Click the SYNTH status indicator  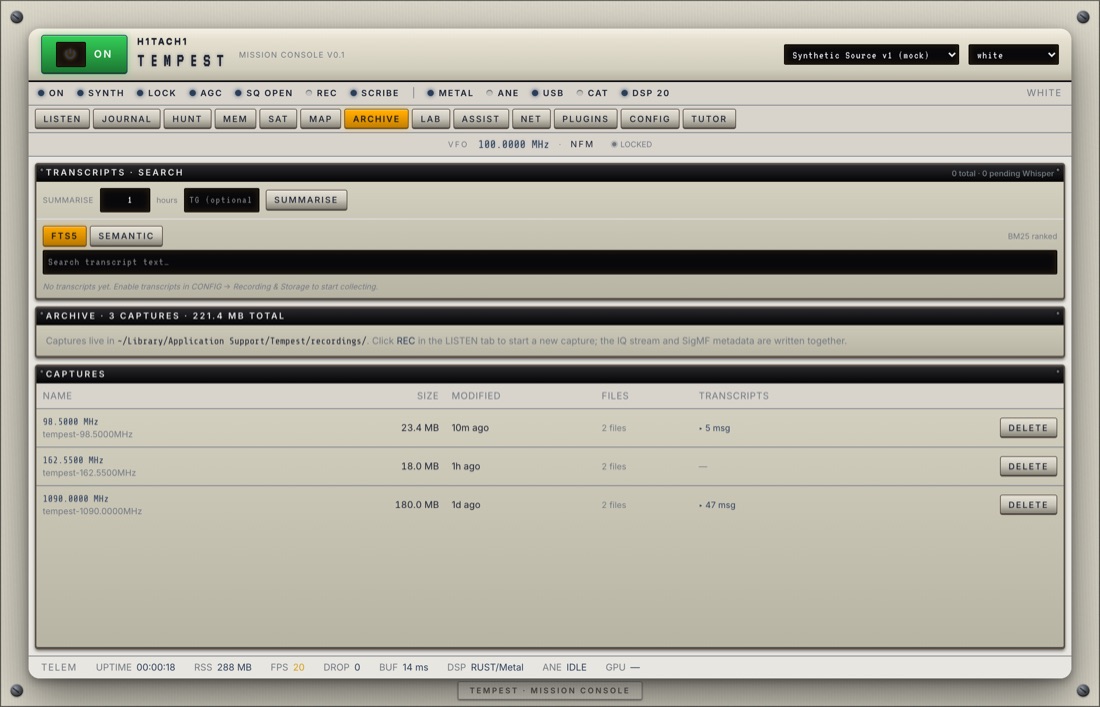coord(100,93)
